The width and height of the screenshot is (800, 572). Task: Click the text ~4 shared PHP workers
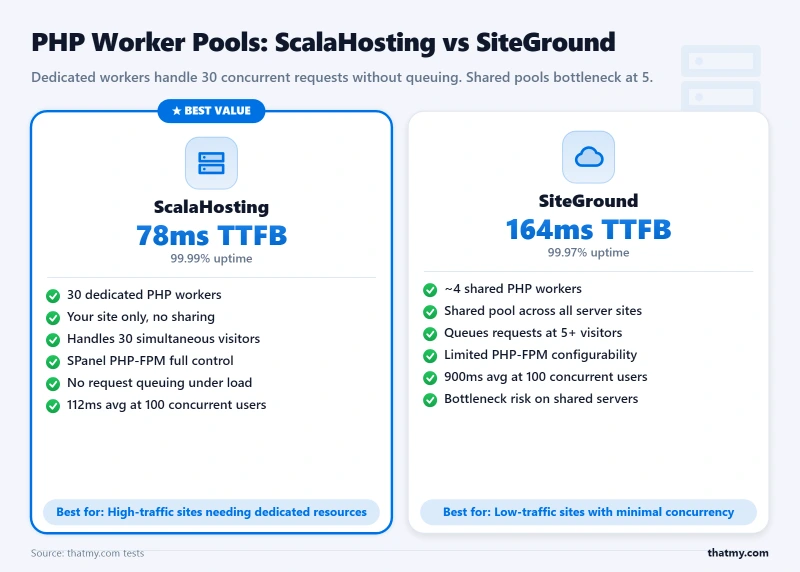[513, 289]
